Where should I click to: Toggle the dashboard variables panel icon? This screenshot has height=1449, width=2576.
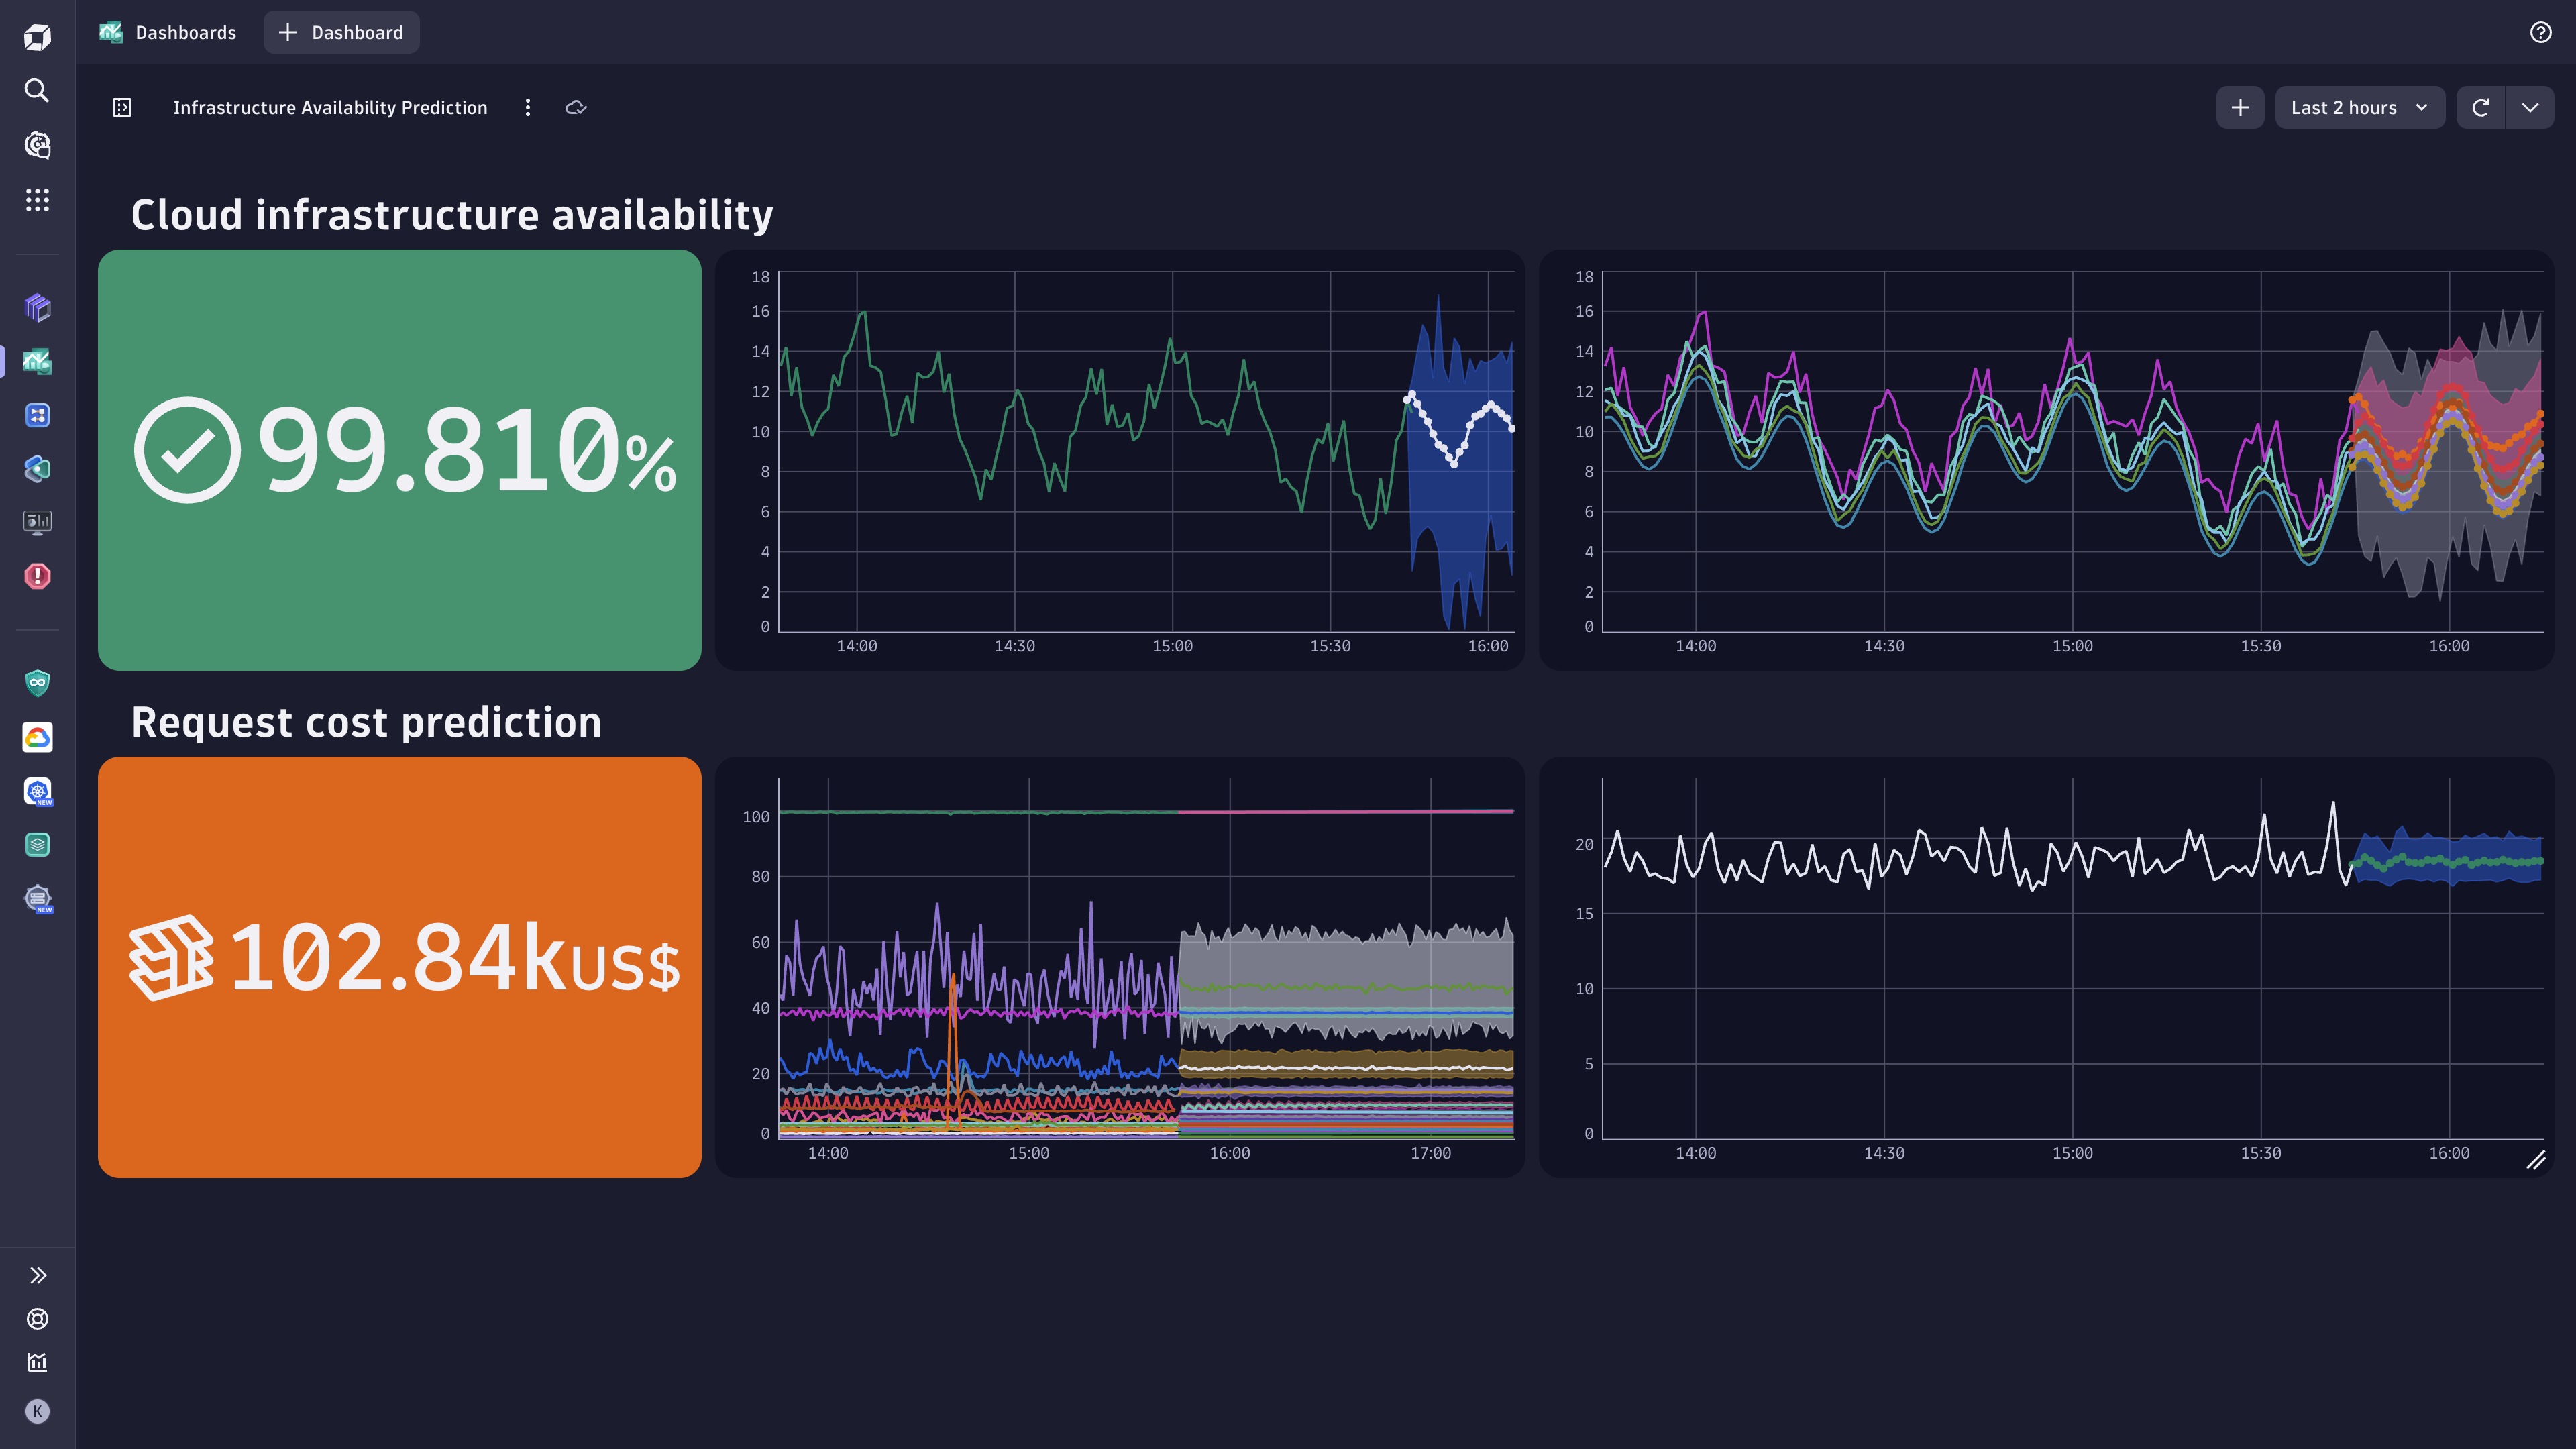click(121, 107)
